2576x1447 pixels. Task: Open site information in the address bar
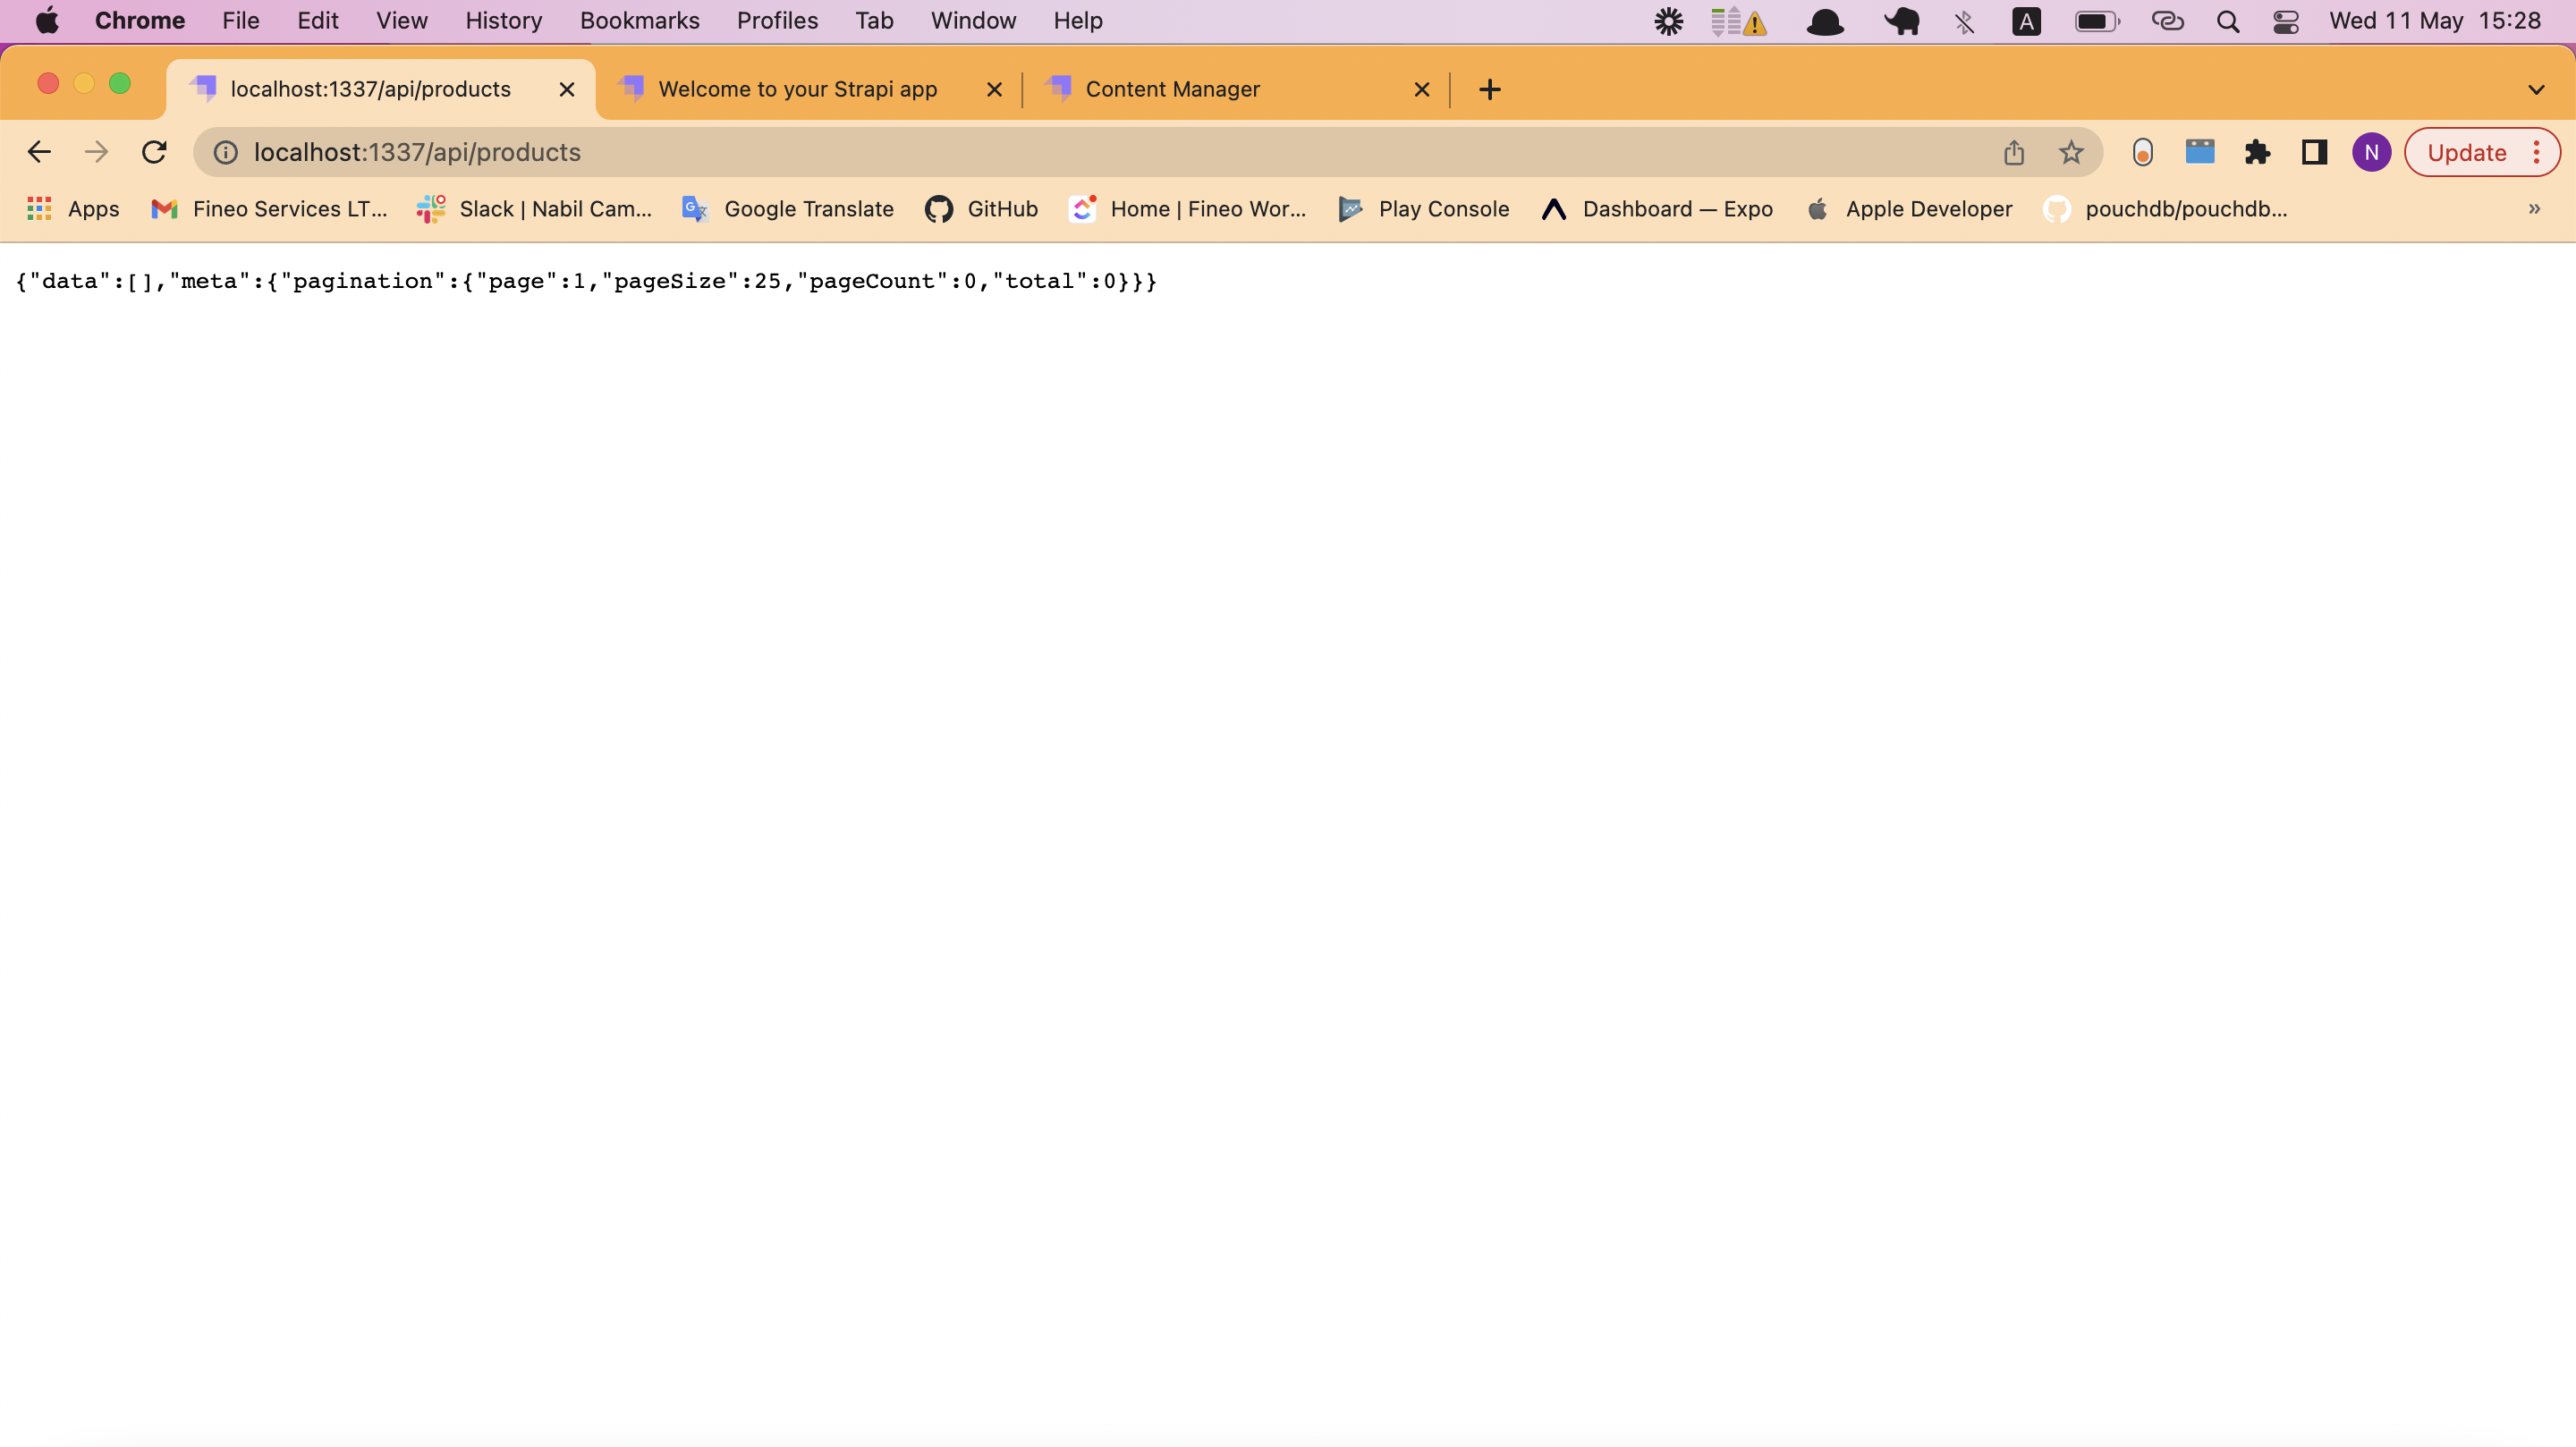coord(224,152)
